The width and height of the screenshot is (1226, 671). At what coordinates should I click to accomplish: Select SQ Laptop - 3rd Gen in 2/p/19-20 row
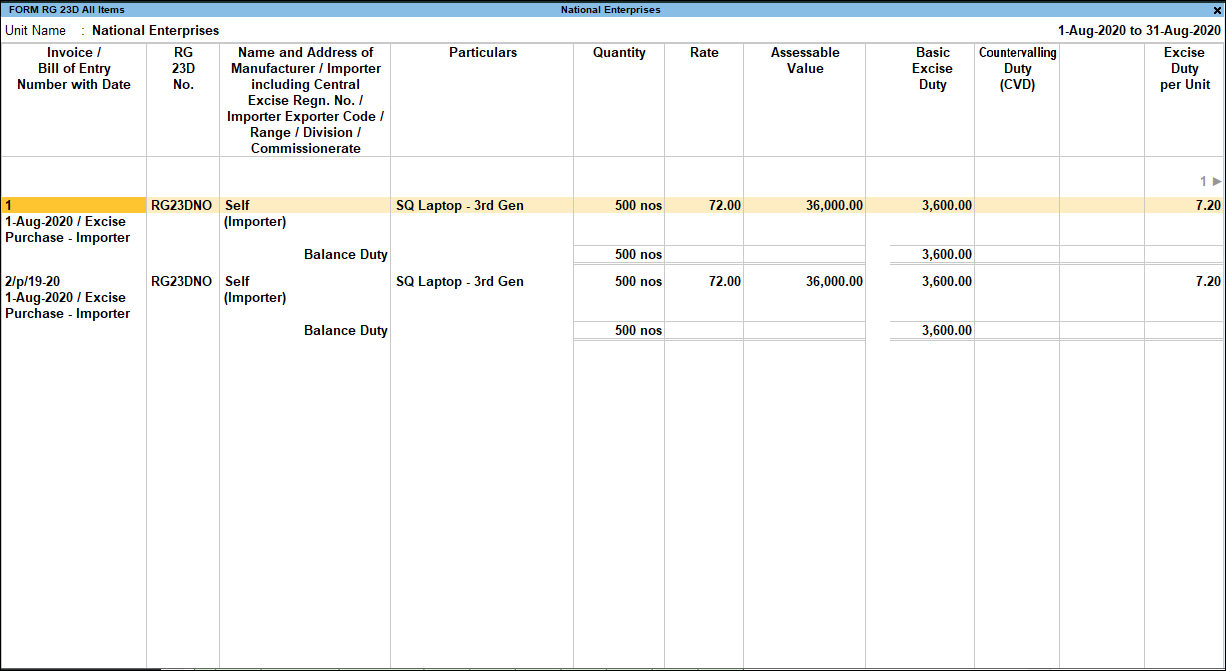pos(460,281)
